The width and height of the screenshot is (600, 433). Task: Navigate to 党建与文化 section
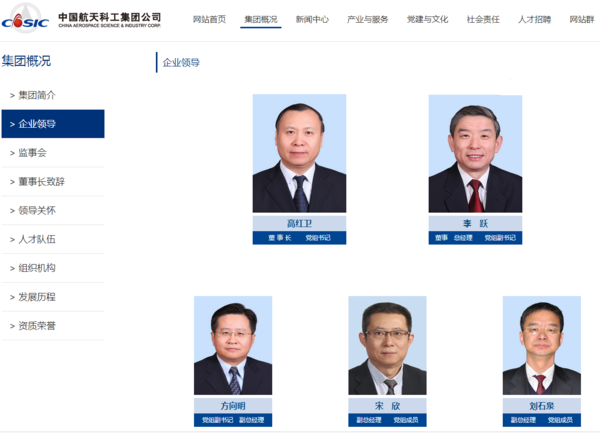click(x=427, y=19)
